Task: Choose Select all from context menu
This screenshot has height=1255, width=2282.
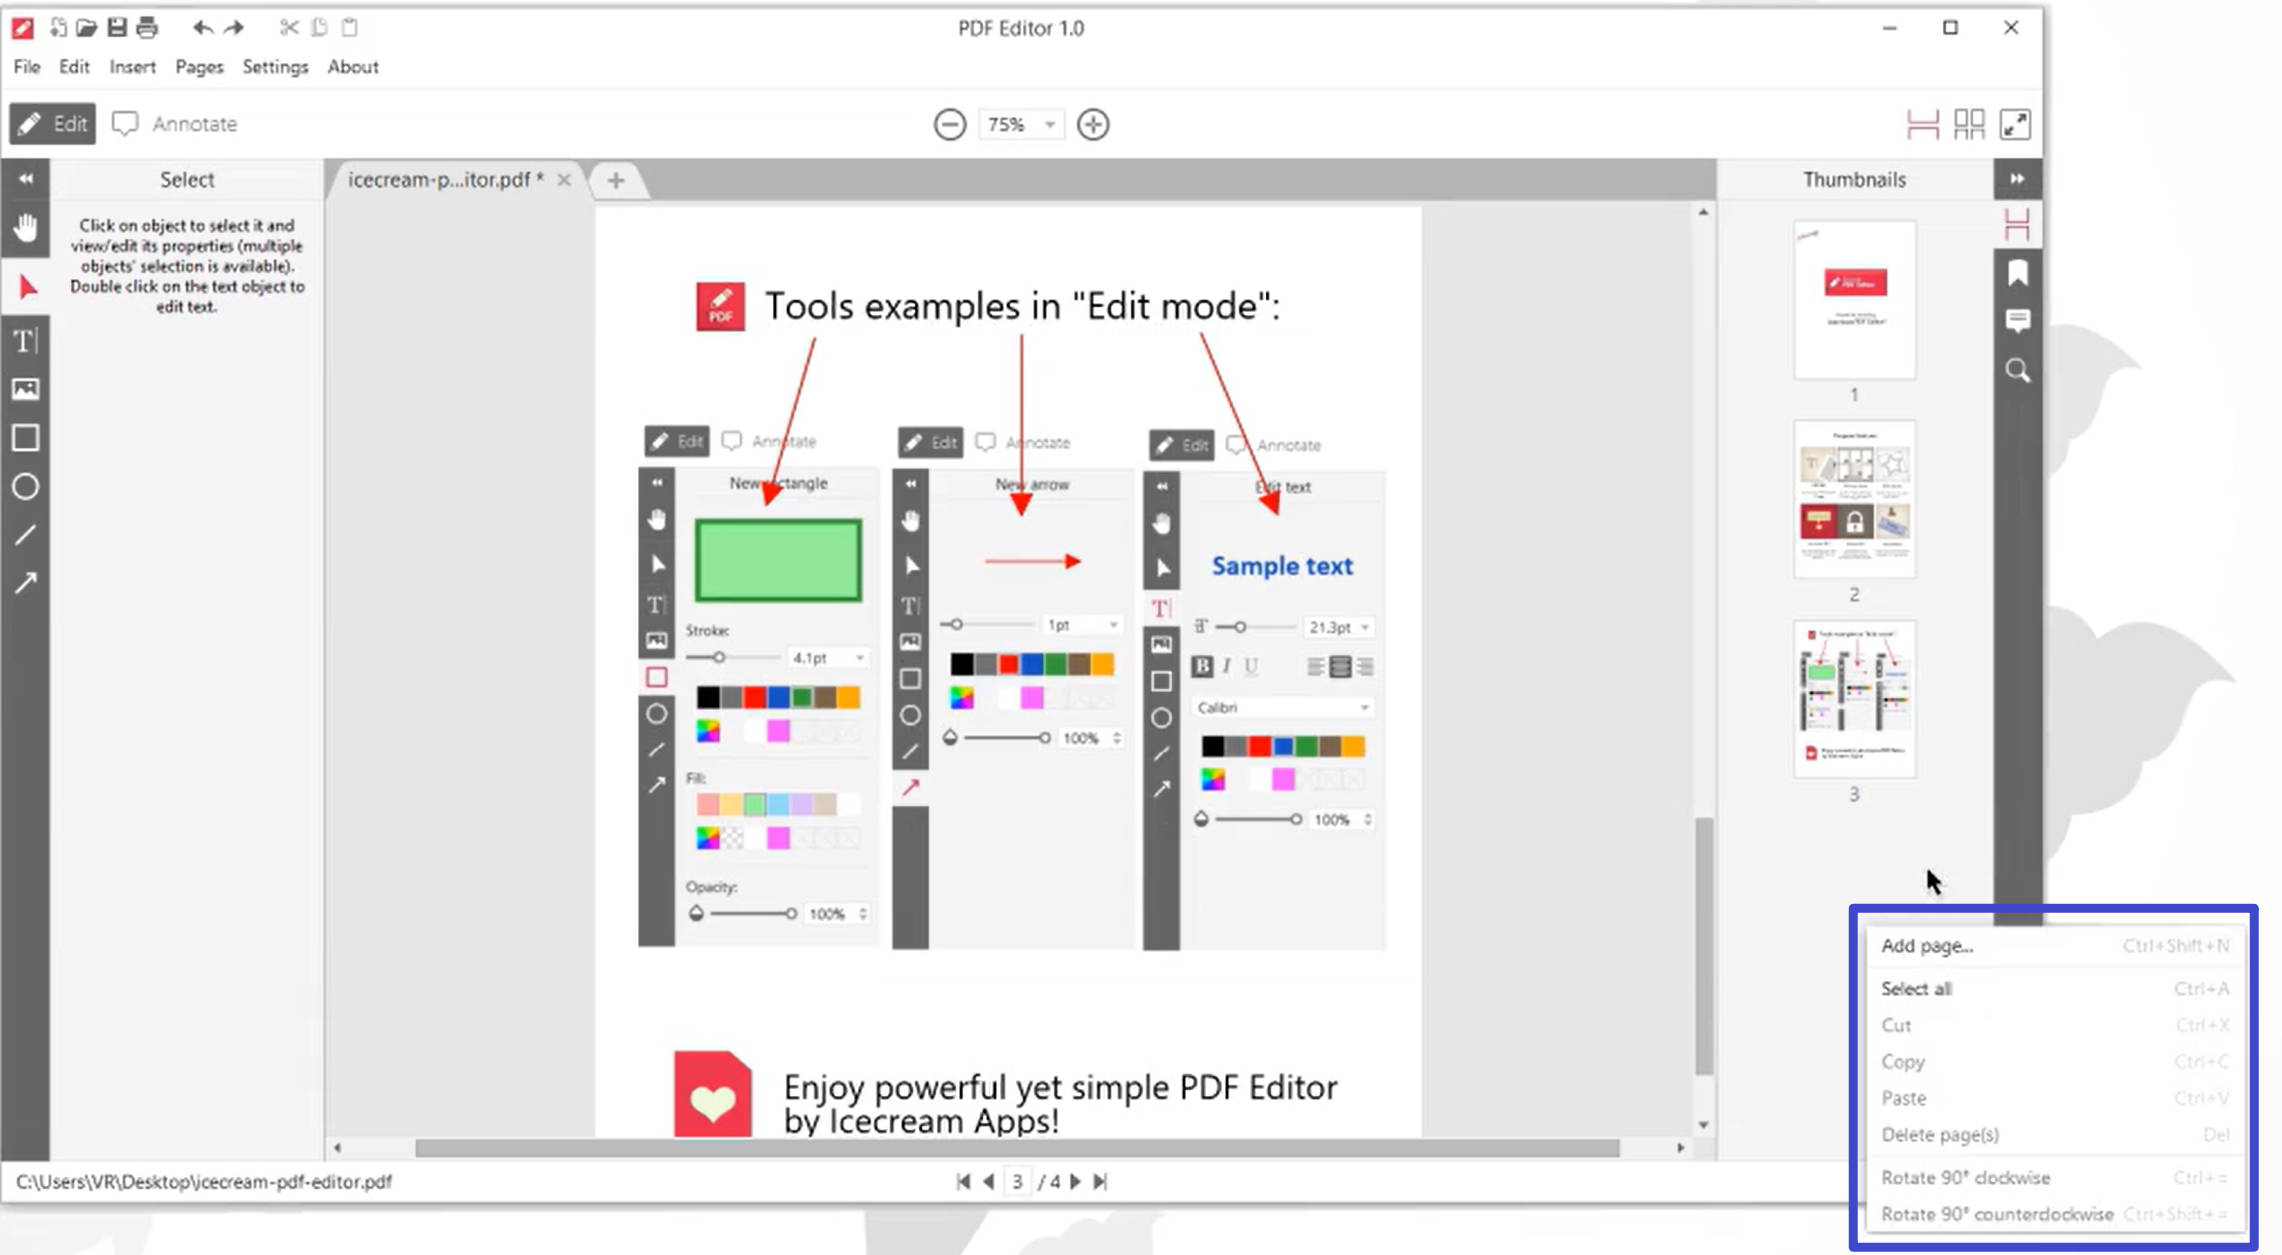Action: 2055,989
